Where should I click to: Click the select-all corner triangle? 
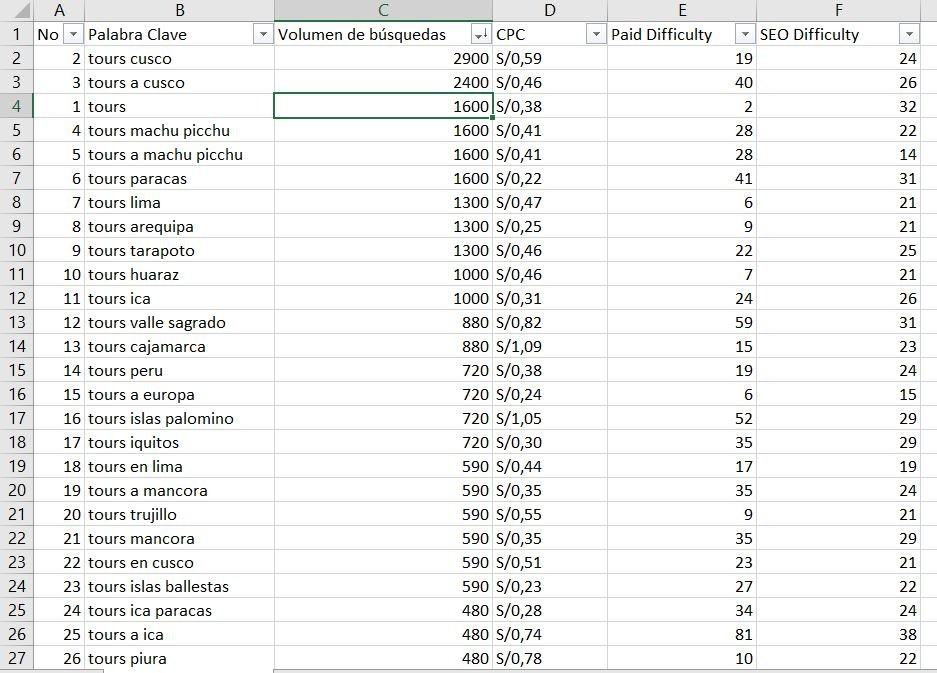point(20,10)
